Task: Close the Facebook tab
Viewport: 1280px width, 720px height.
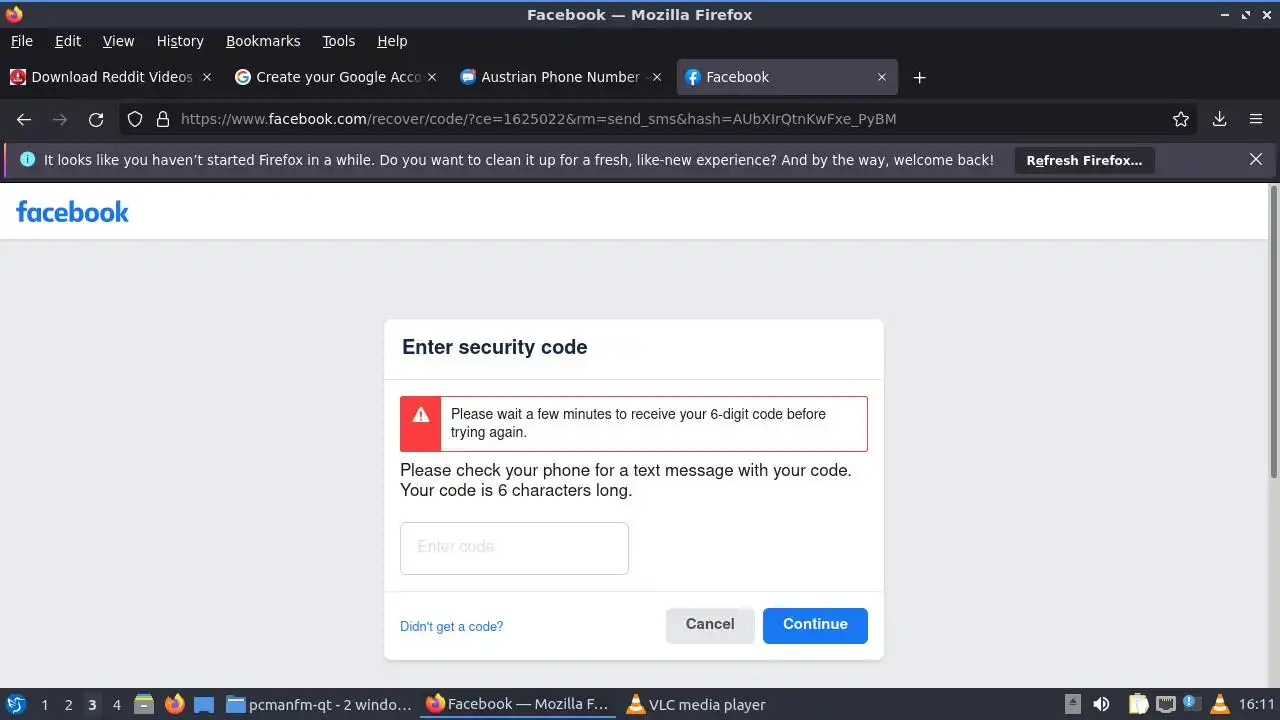Action: [x=882, y=77]
